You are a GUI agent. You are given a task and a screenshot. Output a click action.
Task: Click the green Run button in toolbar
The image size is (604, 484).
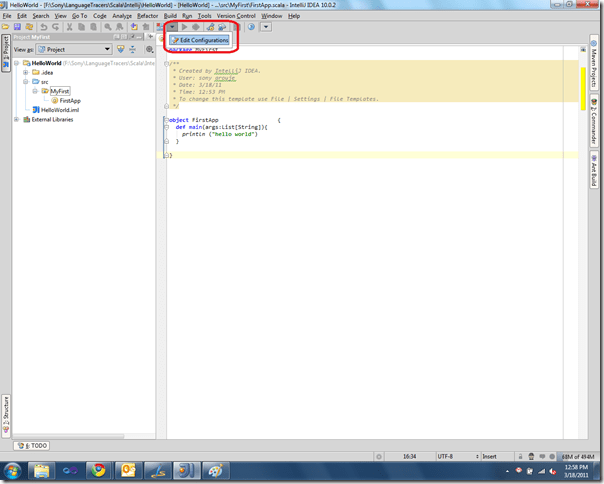(184, 27)
